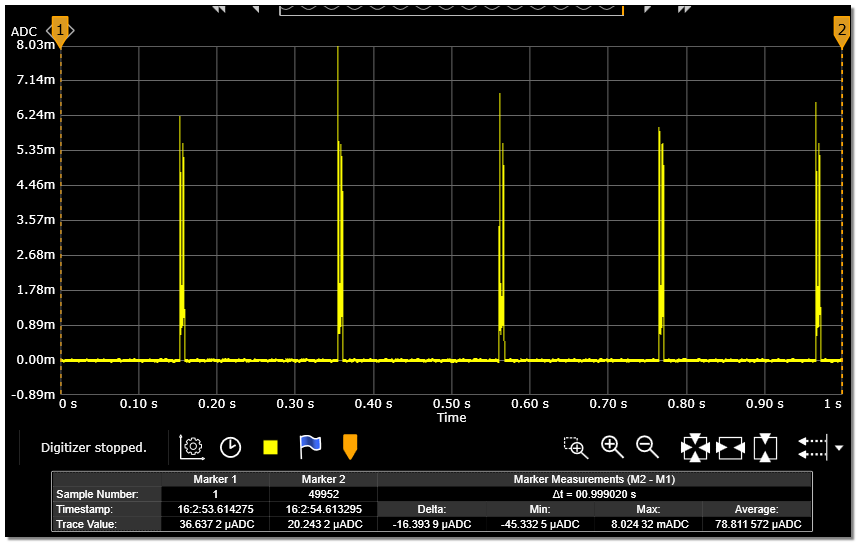Select the zoom-to-region magnifier tool
This screenshot has width=857, height=543.
pos(575,447)
